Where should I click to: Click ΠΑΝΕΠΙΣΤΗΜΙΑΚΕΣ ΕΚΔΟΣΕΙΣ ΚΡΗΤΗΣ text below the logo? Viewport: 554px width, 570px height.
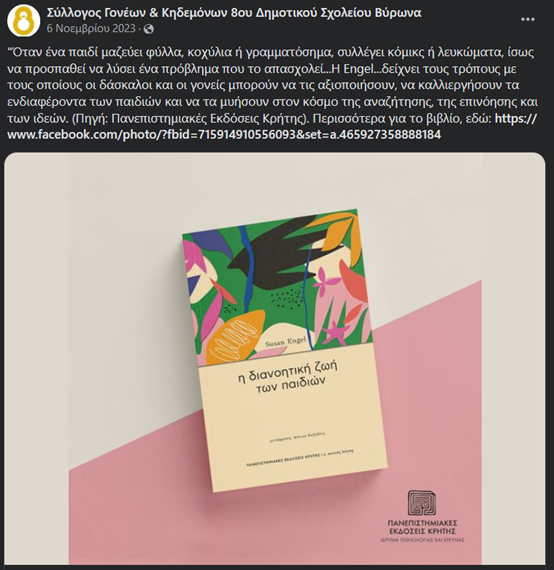point(422,527)
